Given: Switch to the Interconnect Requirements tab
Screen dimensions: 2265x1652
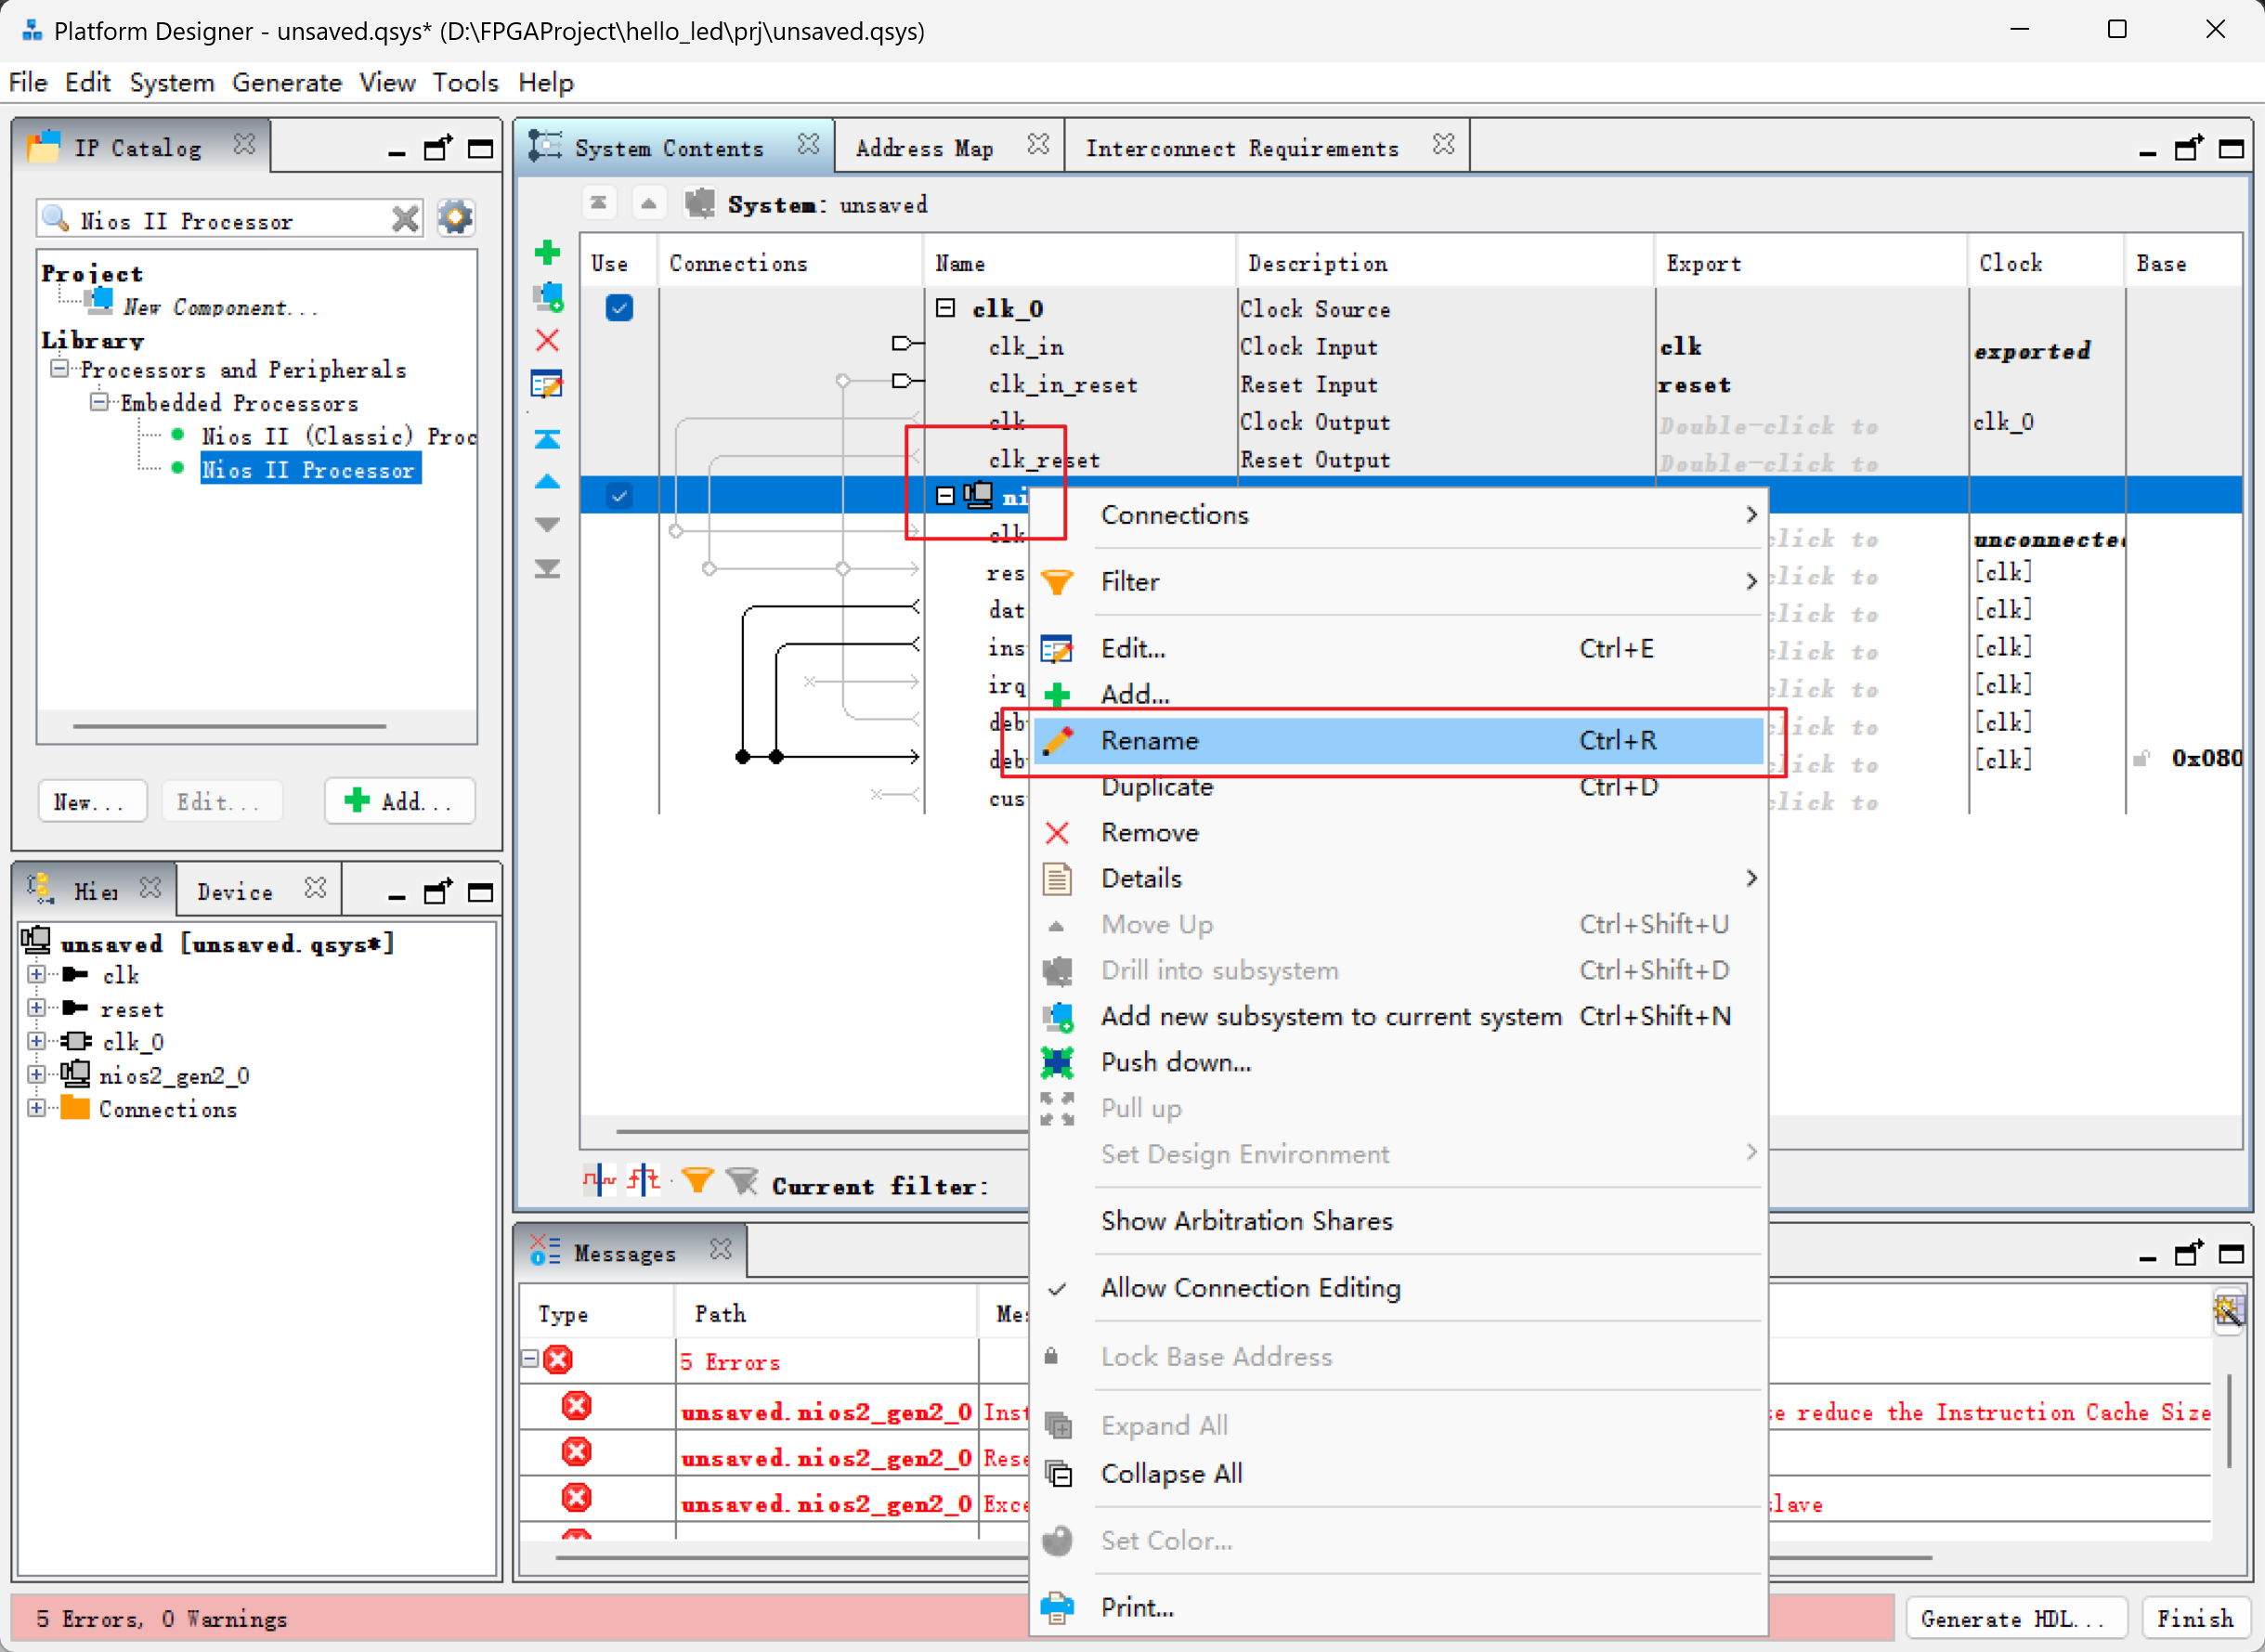Looking at the screenshot, I should coord(1243,148).
